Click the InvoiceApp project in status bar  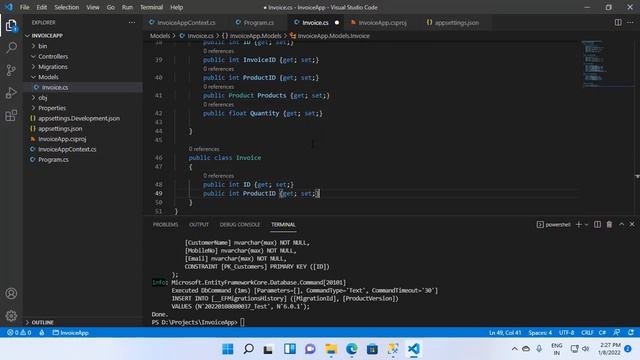pyautogui.click(x=71, y=333)
